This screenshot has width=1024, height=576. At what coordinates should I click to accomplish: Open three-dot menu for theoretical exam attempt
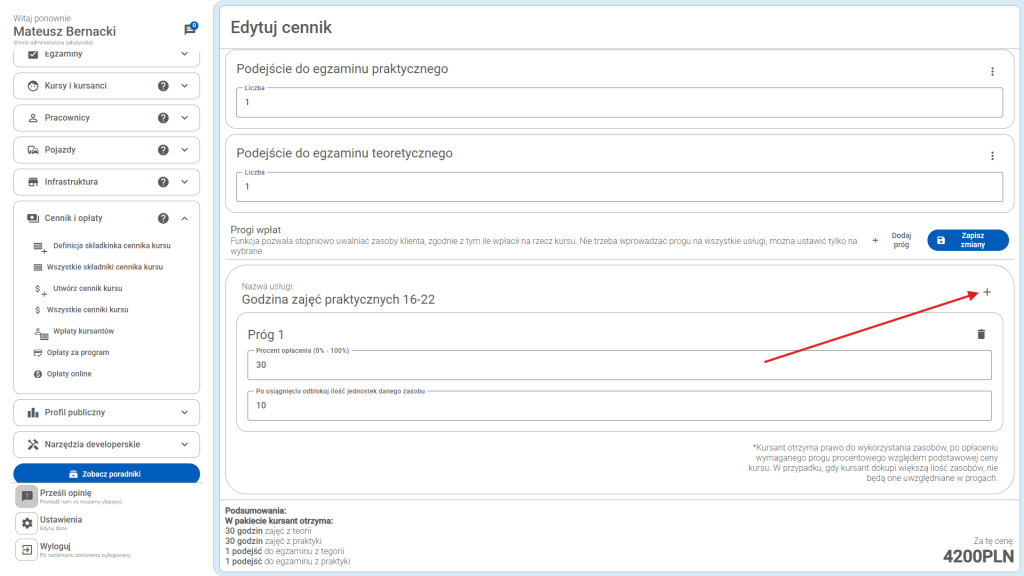(x=992, y=156)
